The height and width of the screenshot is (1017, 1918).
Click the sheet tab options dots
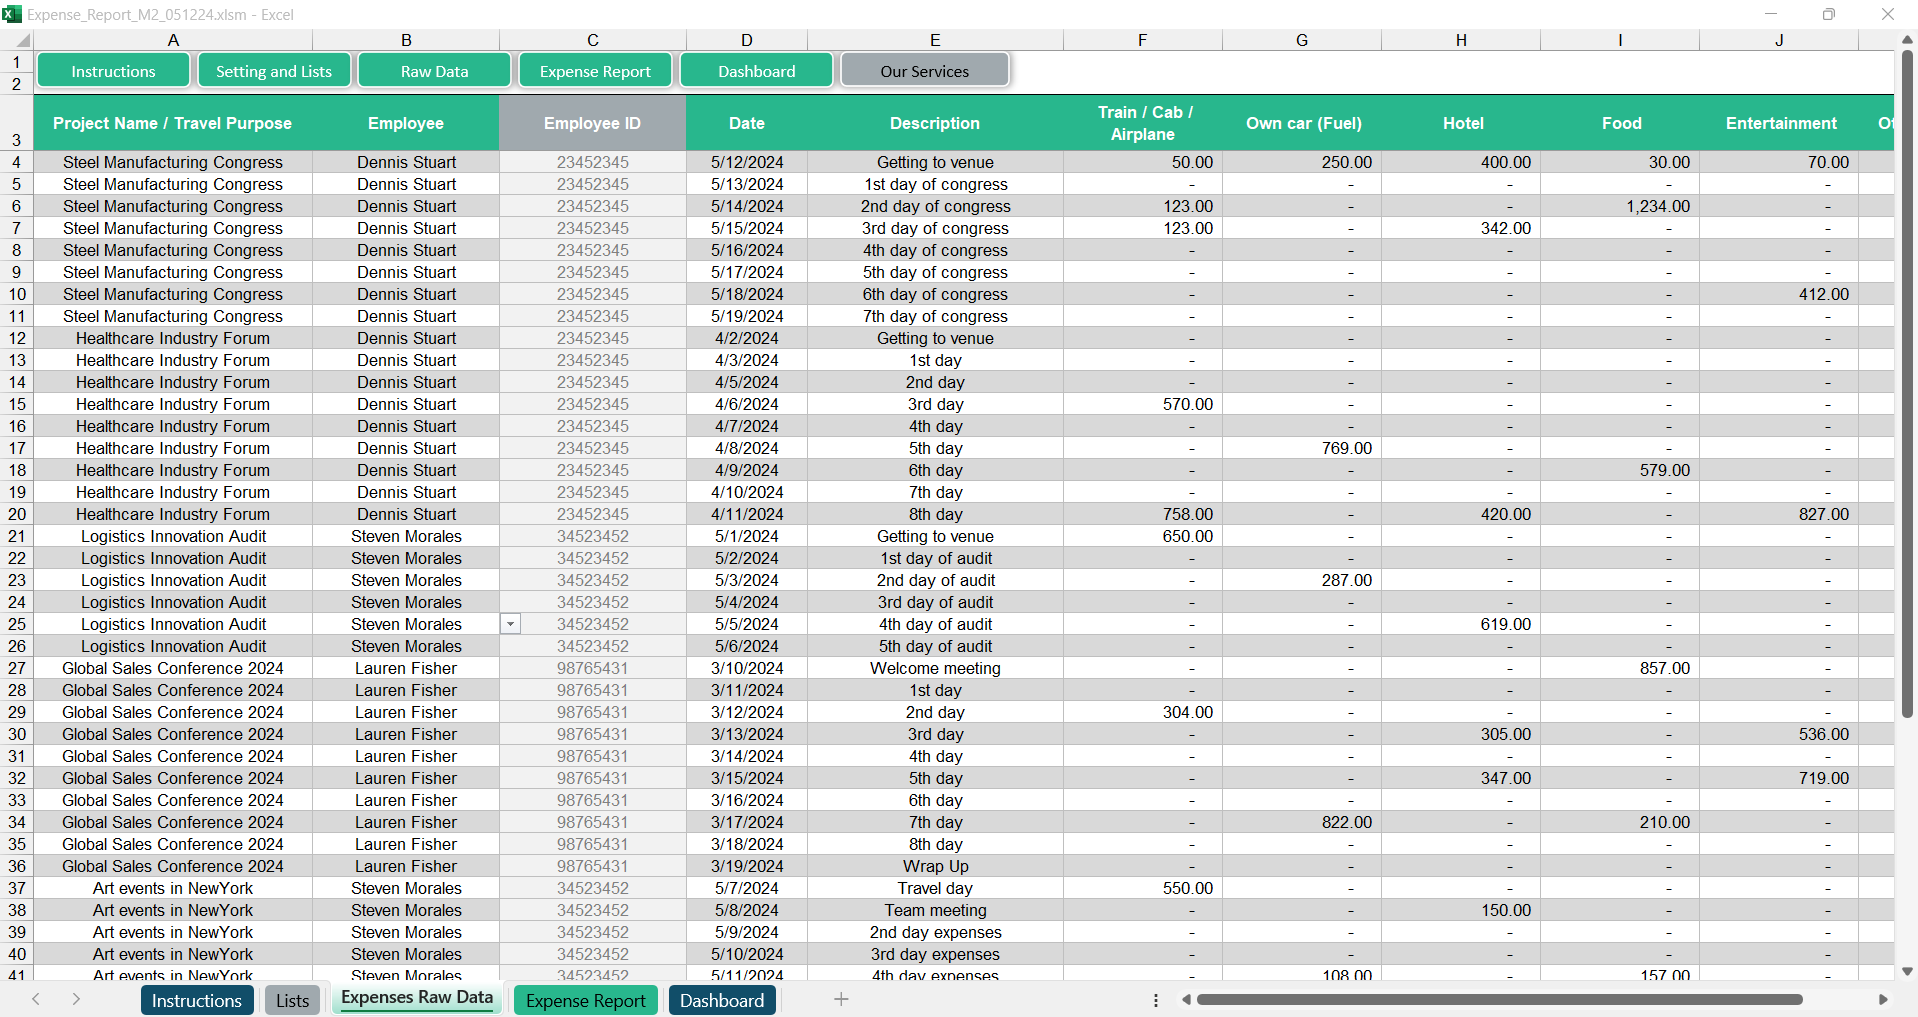click(x=1156, y=1000)
